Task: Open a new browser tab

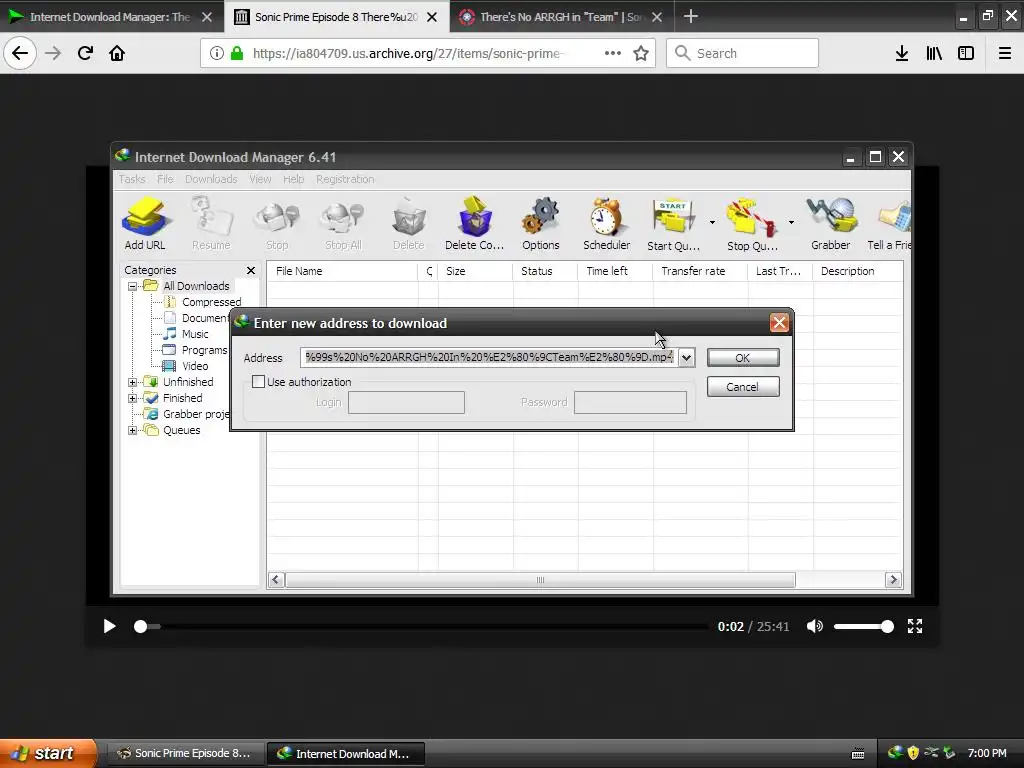Action: 691,16
